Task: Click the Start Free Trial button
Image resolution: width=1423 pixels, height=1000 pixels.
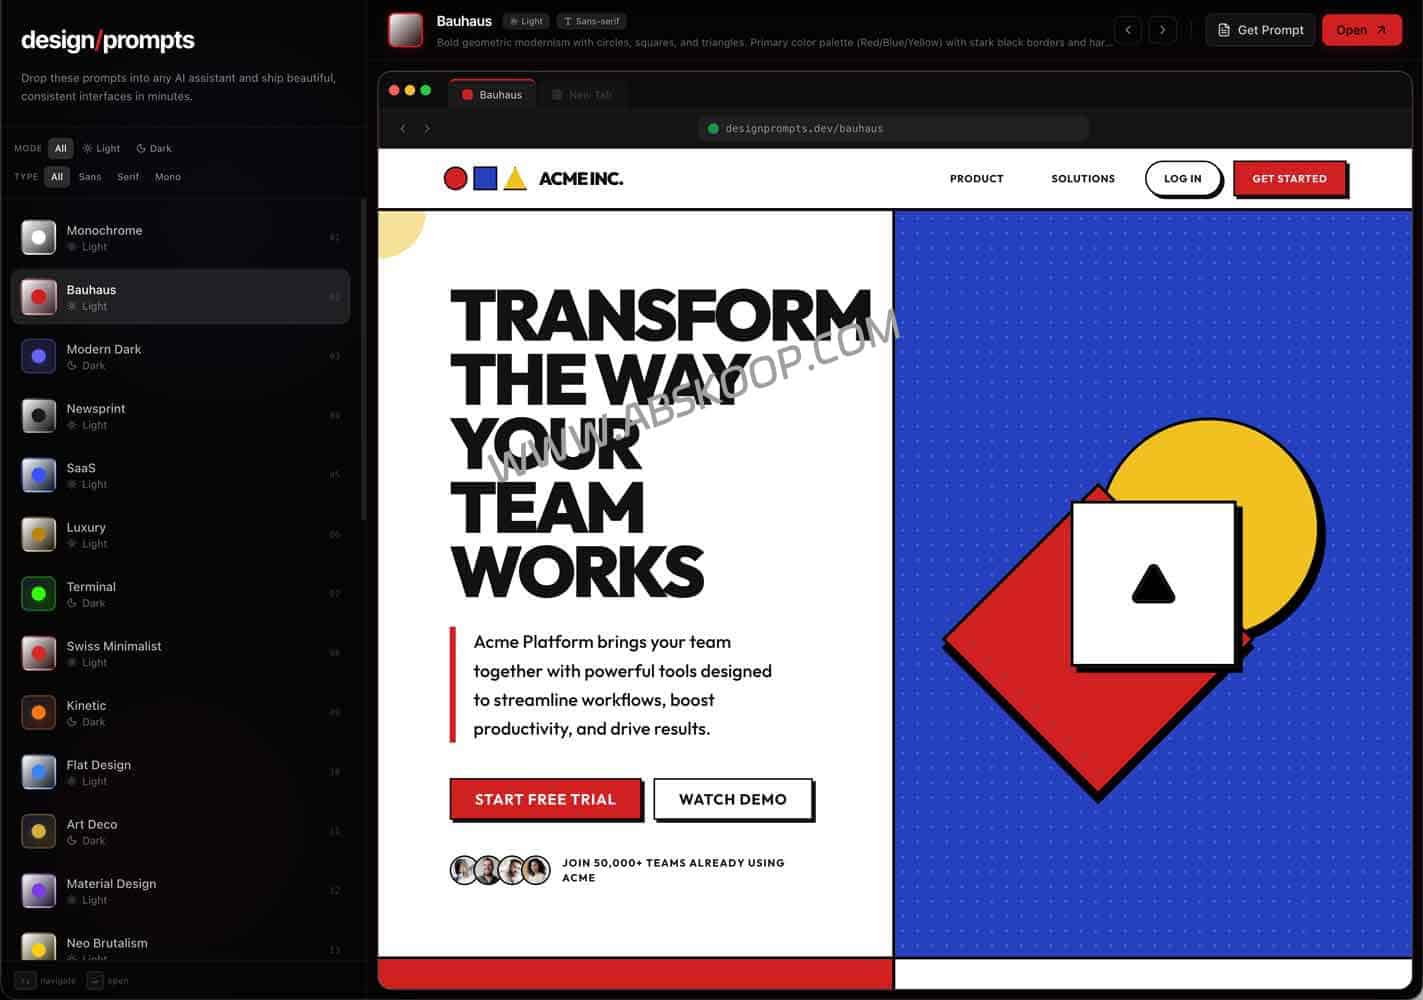Action: point(545,799)
